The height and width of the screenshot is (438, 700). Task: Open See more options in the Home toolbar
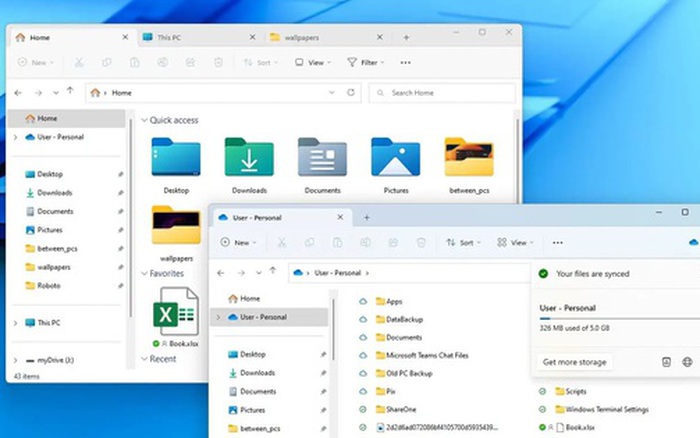tap(405, 62)
